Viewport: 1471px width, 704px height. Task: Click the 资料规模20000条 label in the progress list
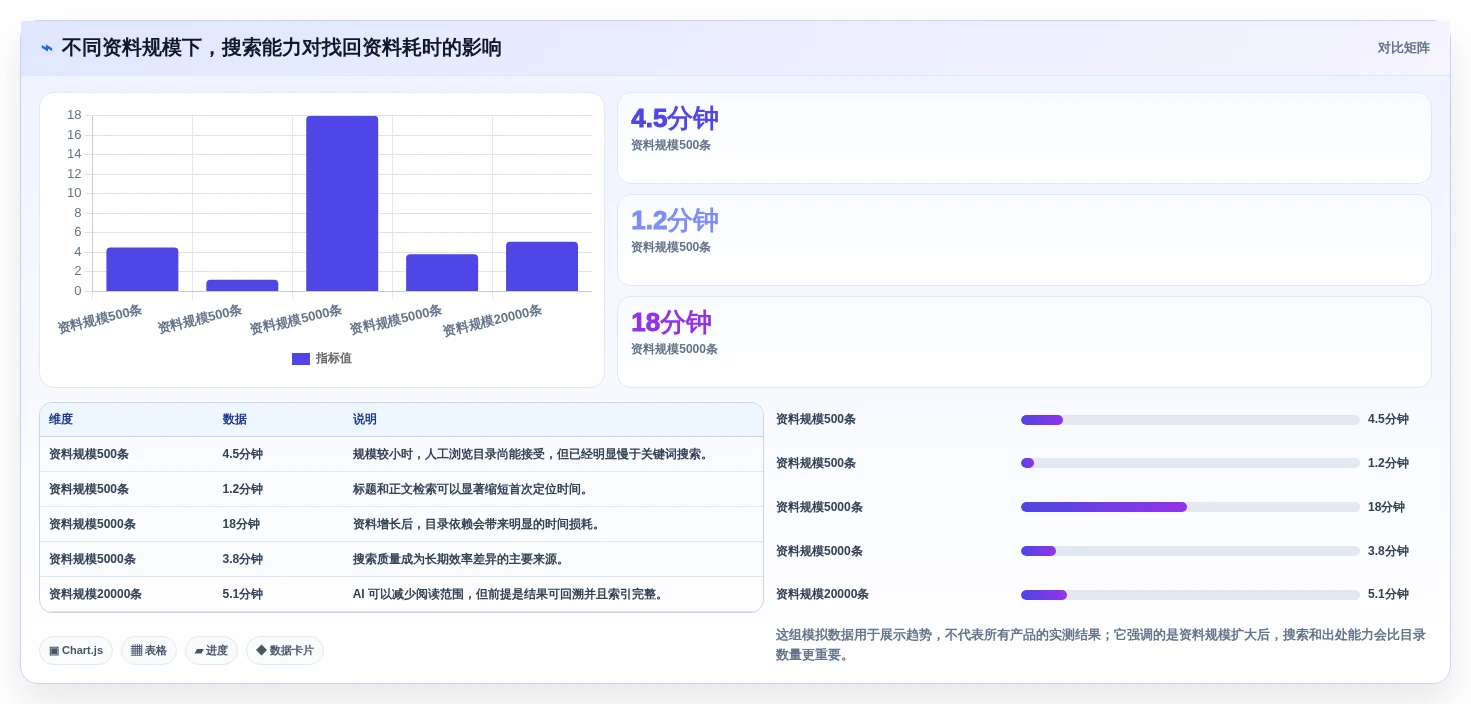coord(822,594)
